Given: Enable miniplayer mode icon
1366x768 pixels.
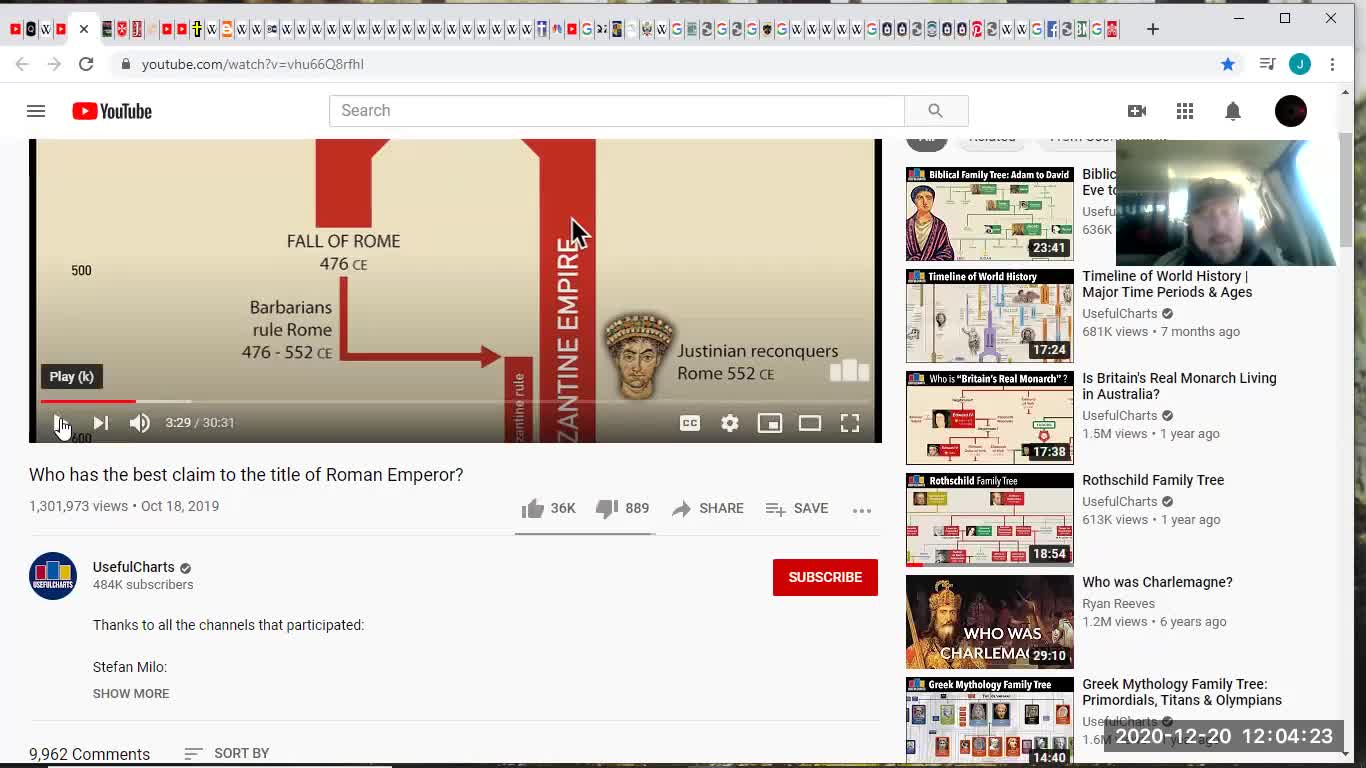Looking at the screenshot, I should (770, 423).
